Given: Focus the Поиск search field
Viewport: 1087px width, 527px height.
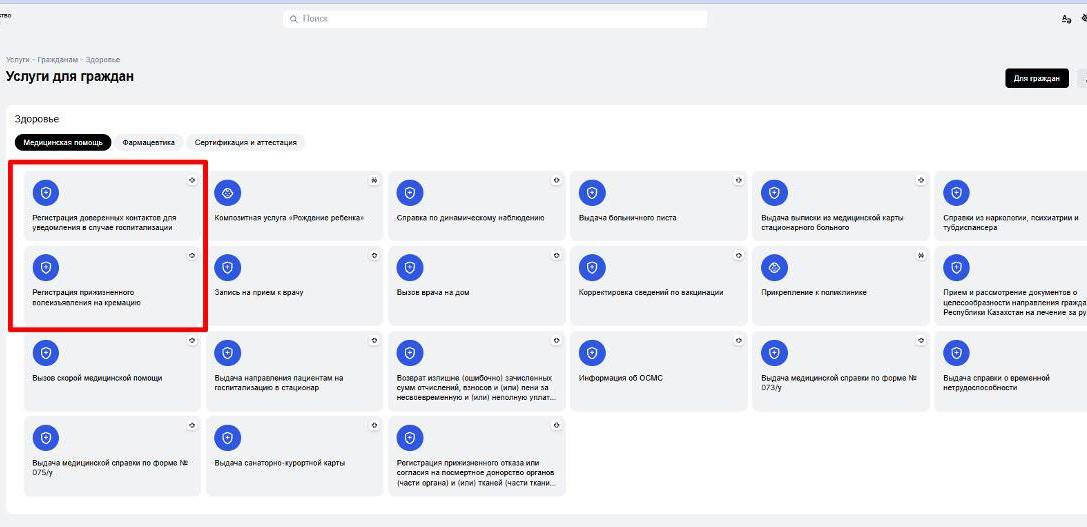Looking at the screenshot, I should tap(495, 19).
